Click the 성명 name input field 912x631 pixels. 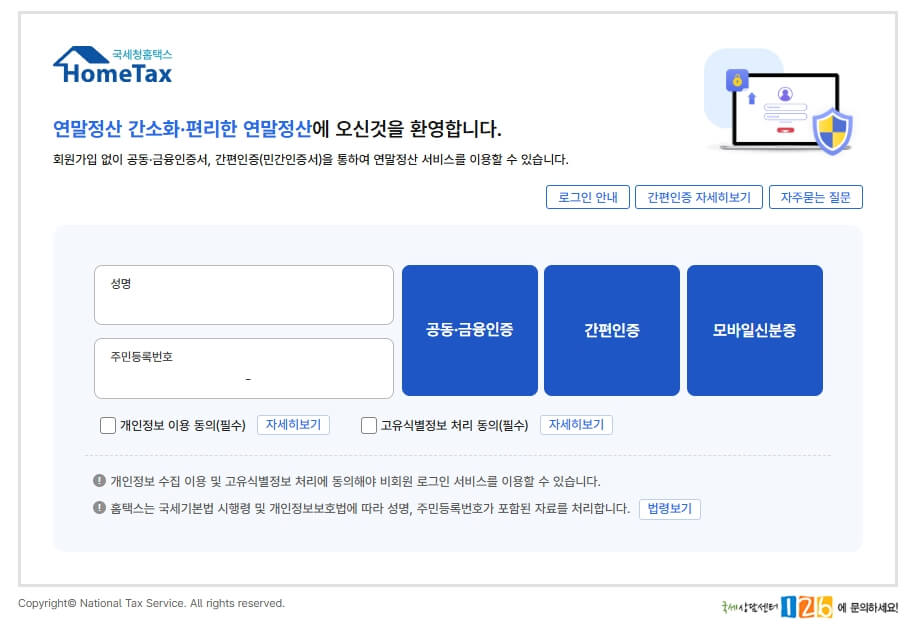point(243,294)
